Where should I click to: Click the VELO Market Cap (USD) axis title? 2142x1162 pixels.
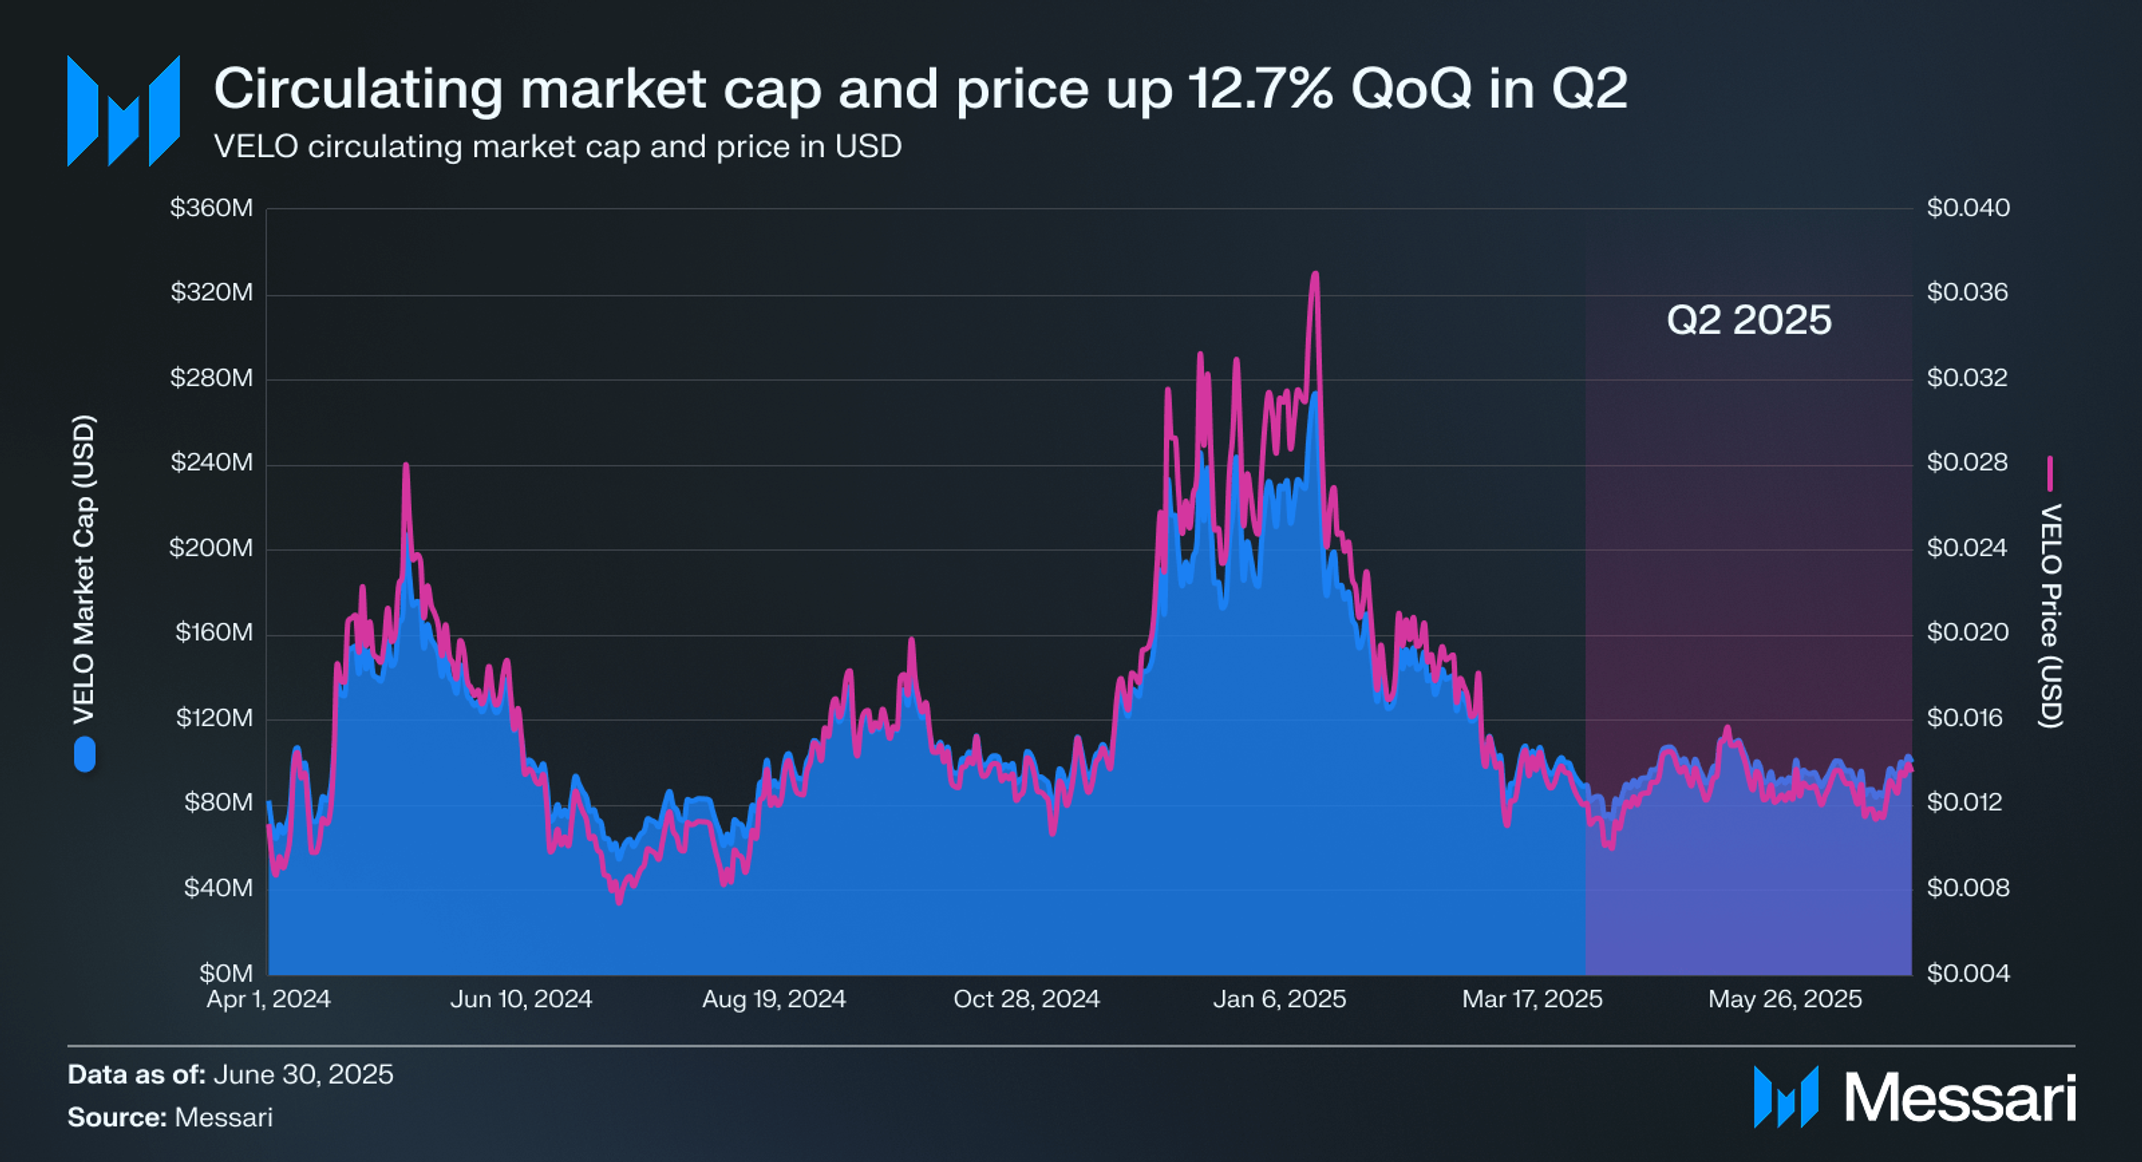click(84, 570)
